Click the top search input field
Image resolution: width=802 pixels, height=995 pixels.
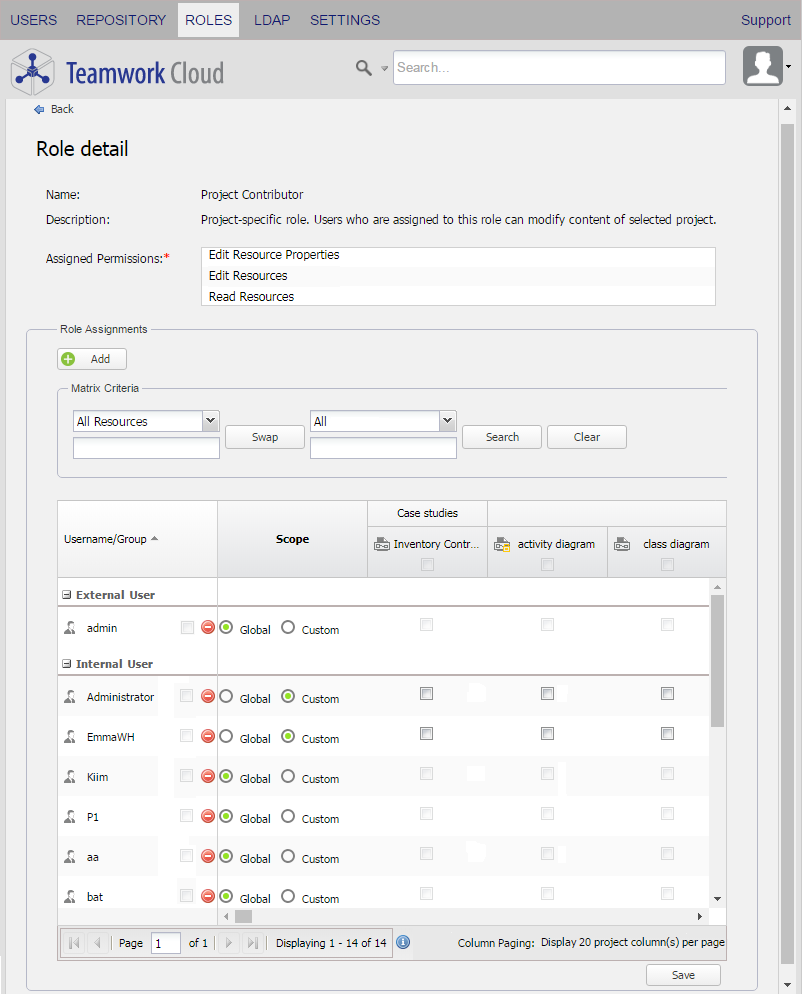558,68
